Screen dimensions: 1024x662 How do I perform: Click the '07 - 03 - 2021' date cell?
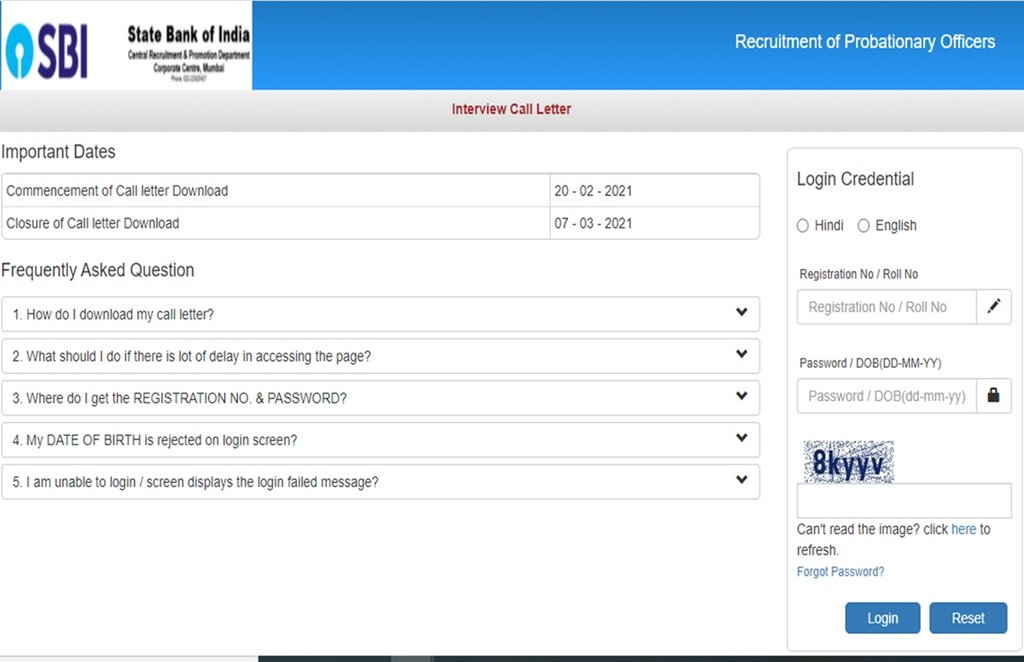pos(654,223)
